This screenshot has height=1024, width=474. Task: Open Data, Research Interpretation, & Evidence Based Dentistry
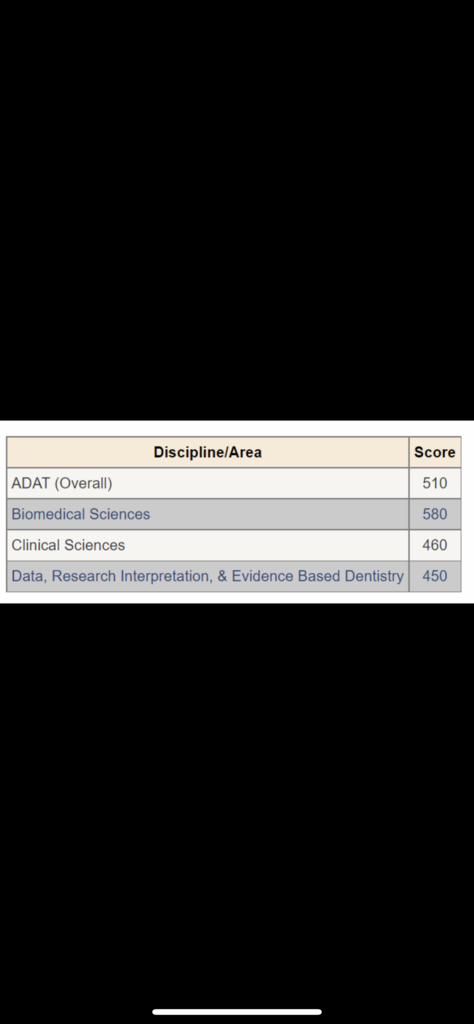[208, 576]
